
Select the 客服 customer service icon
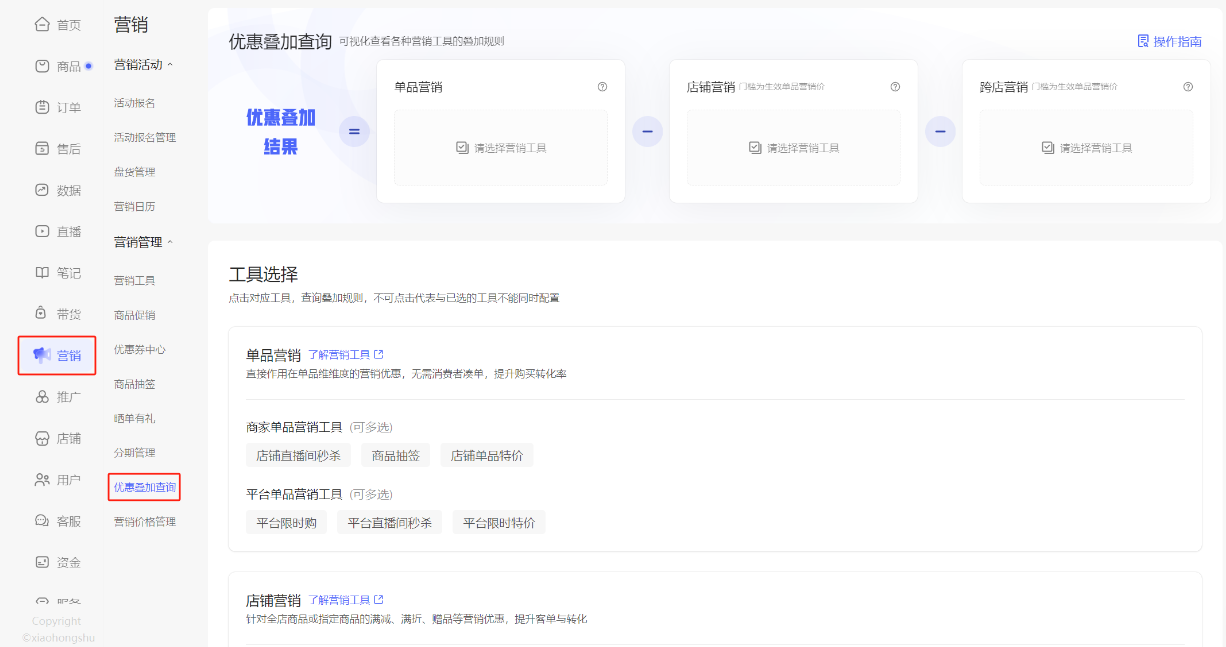pyautogui.click(x=42, y=519)
